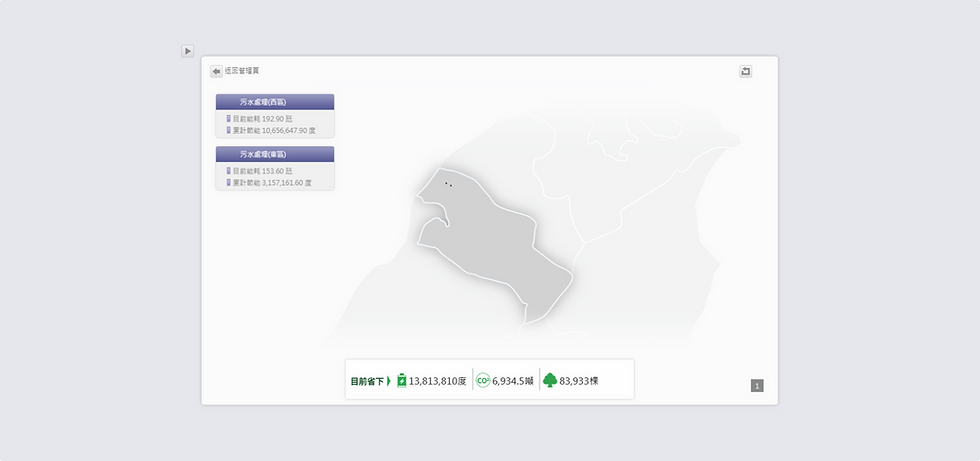Click the green tree icon
The width and height of the screenshot is (980, 461).
550,380
